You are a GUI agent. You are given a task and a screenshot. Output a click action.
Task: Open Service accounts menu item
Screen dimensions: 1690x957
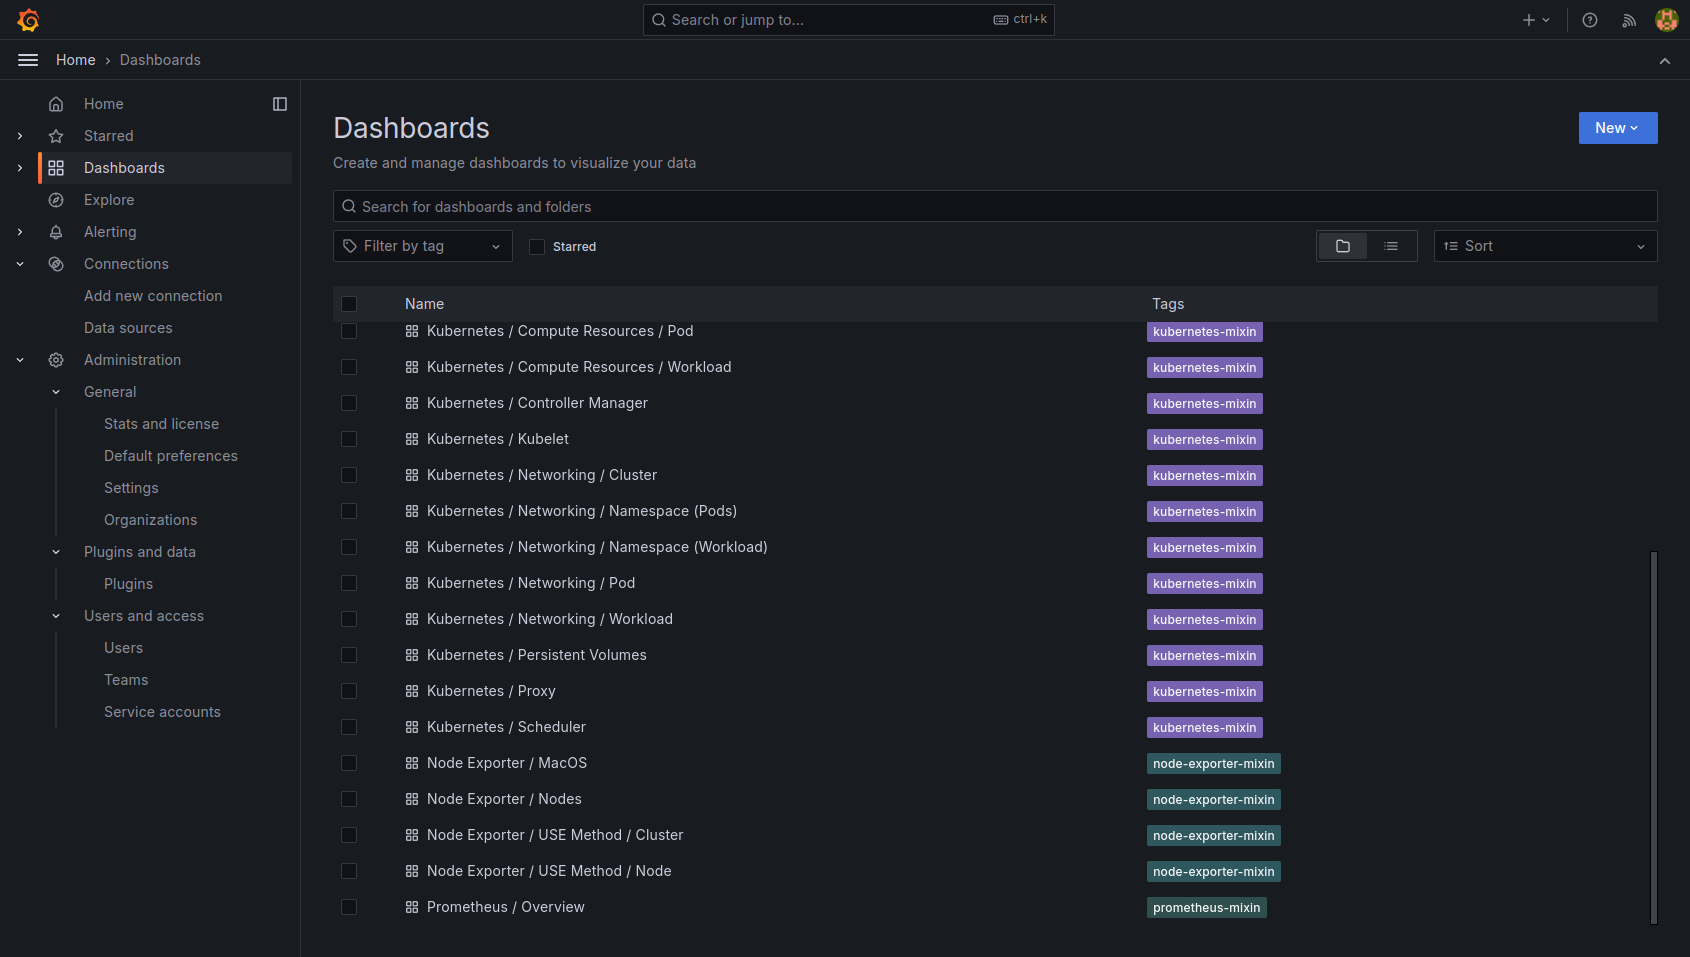coord(162,712)
